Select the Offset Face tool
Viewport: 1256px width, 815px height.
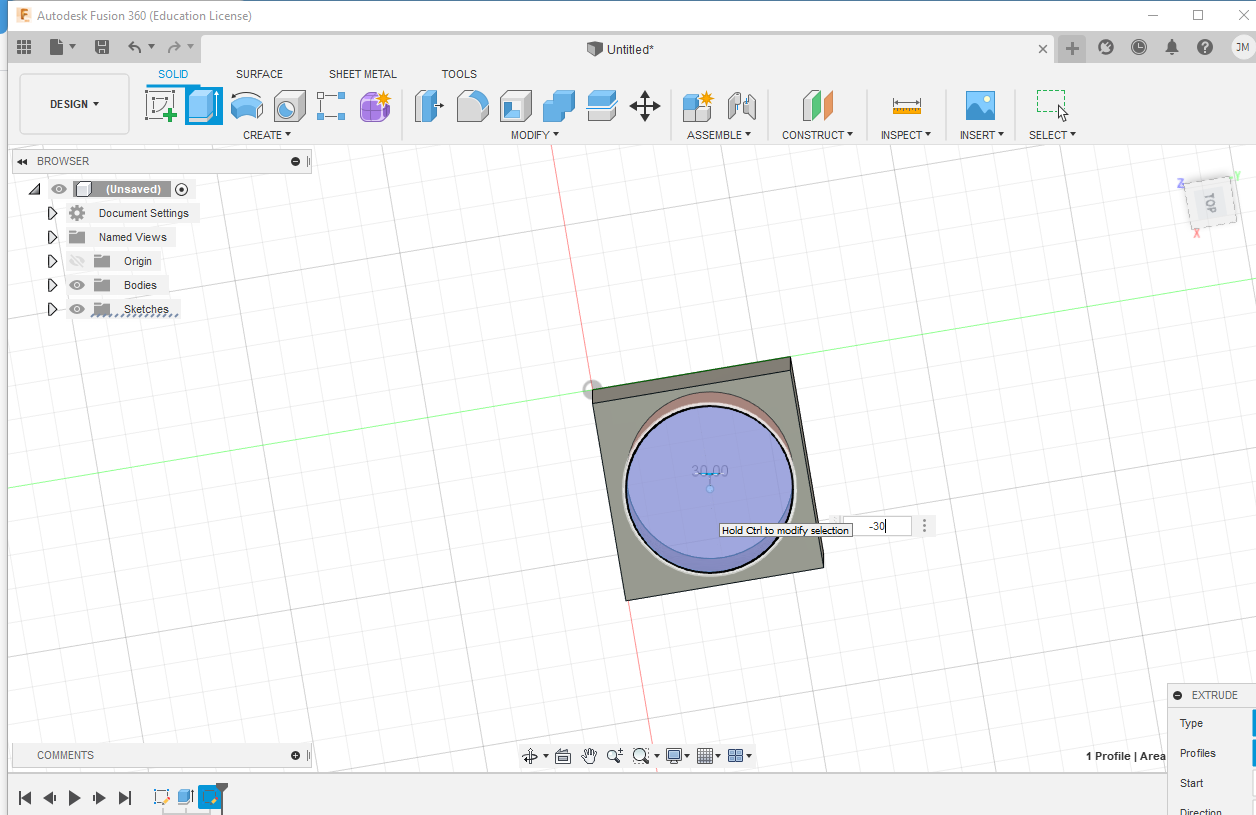tap(601, 106)
